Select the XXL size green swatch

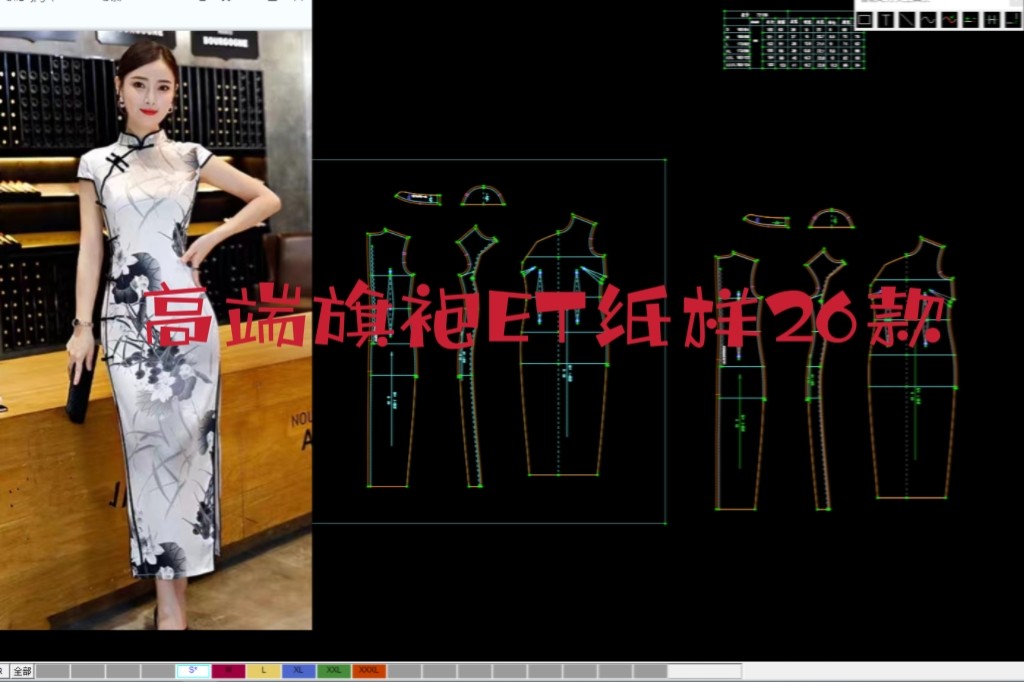click(x=334, y=671)
